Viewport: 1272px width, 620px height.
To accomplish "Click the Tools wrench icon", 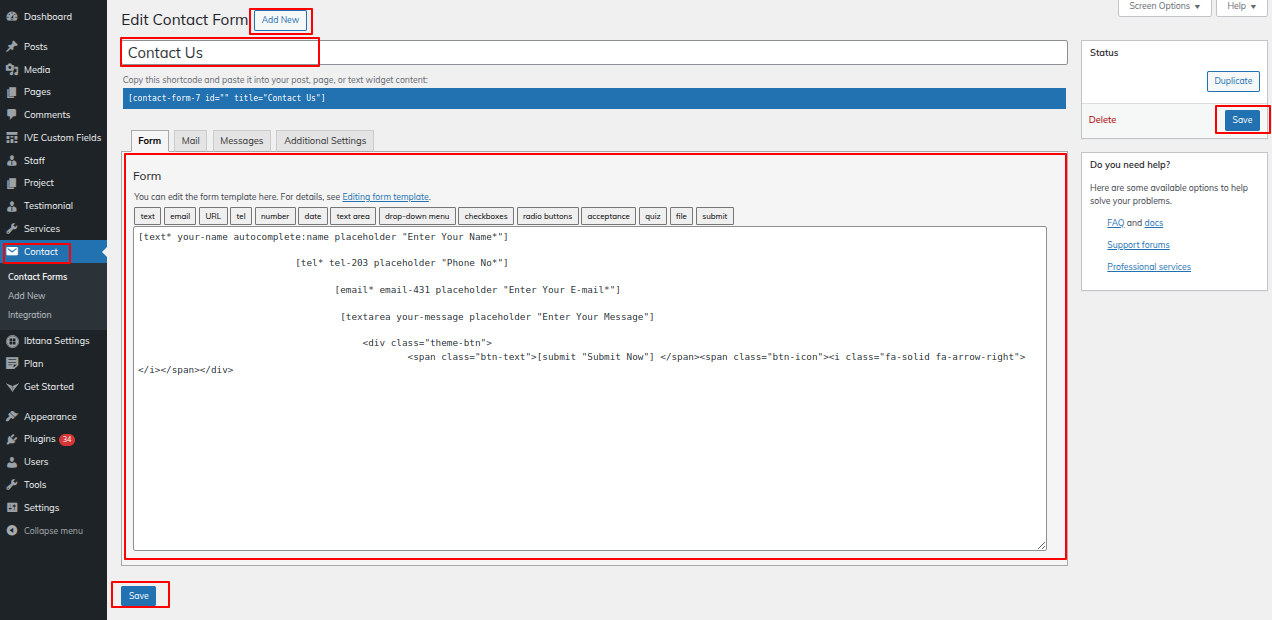I will (11, 485).
